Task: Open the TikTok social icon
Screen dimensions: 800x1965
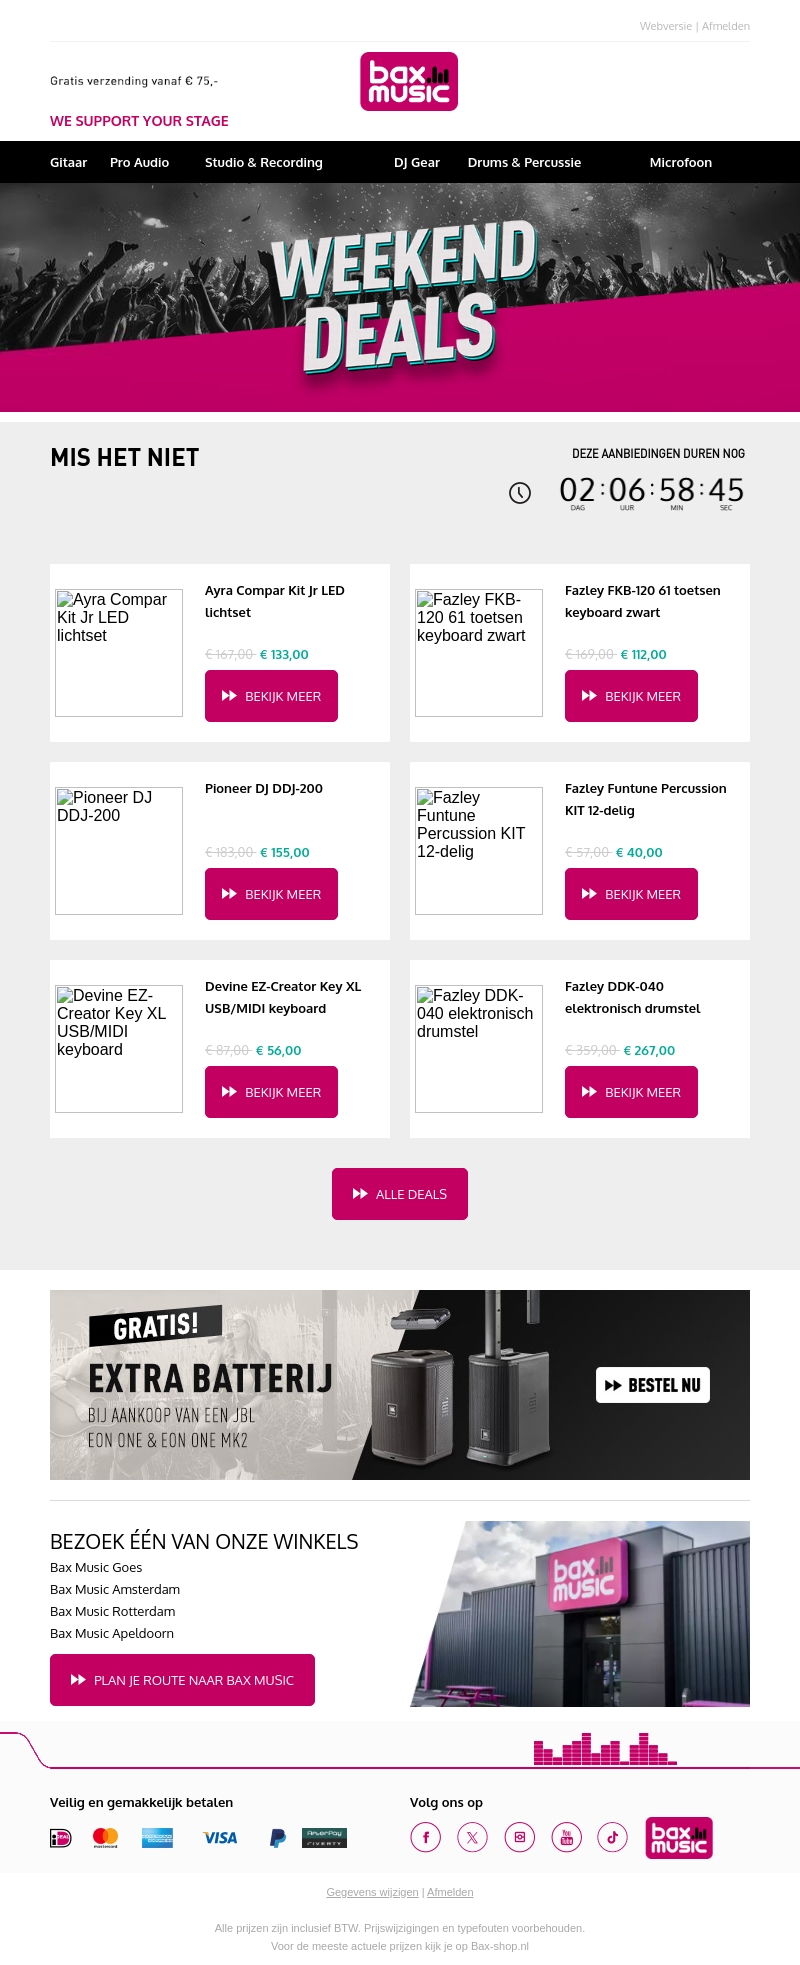Action: coord(612,1837)
